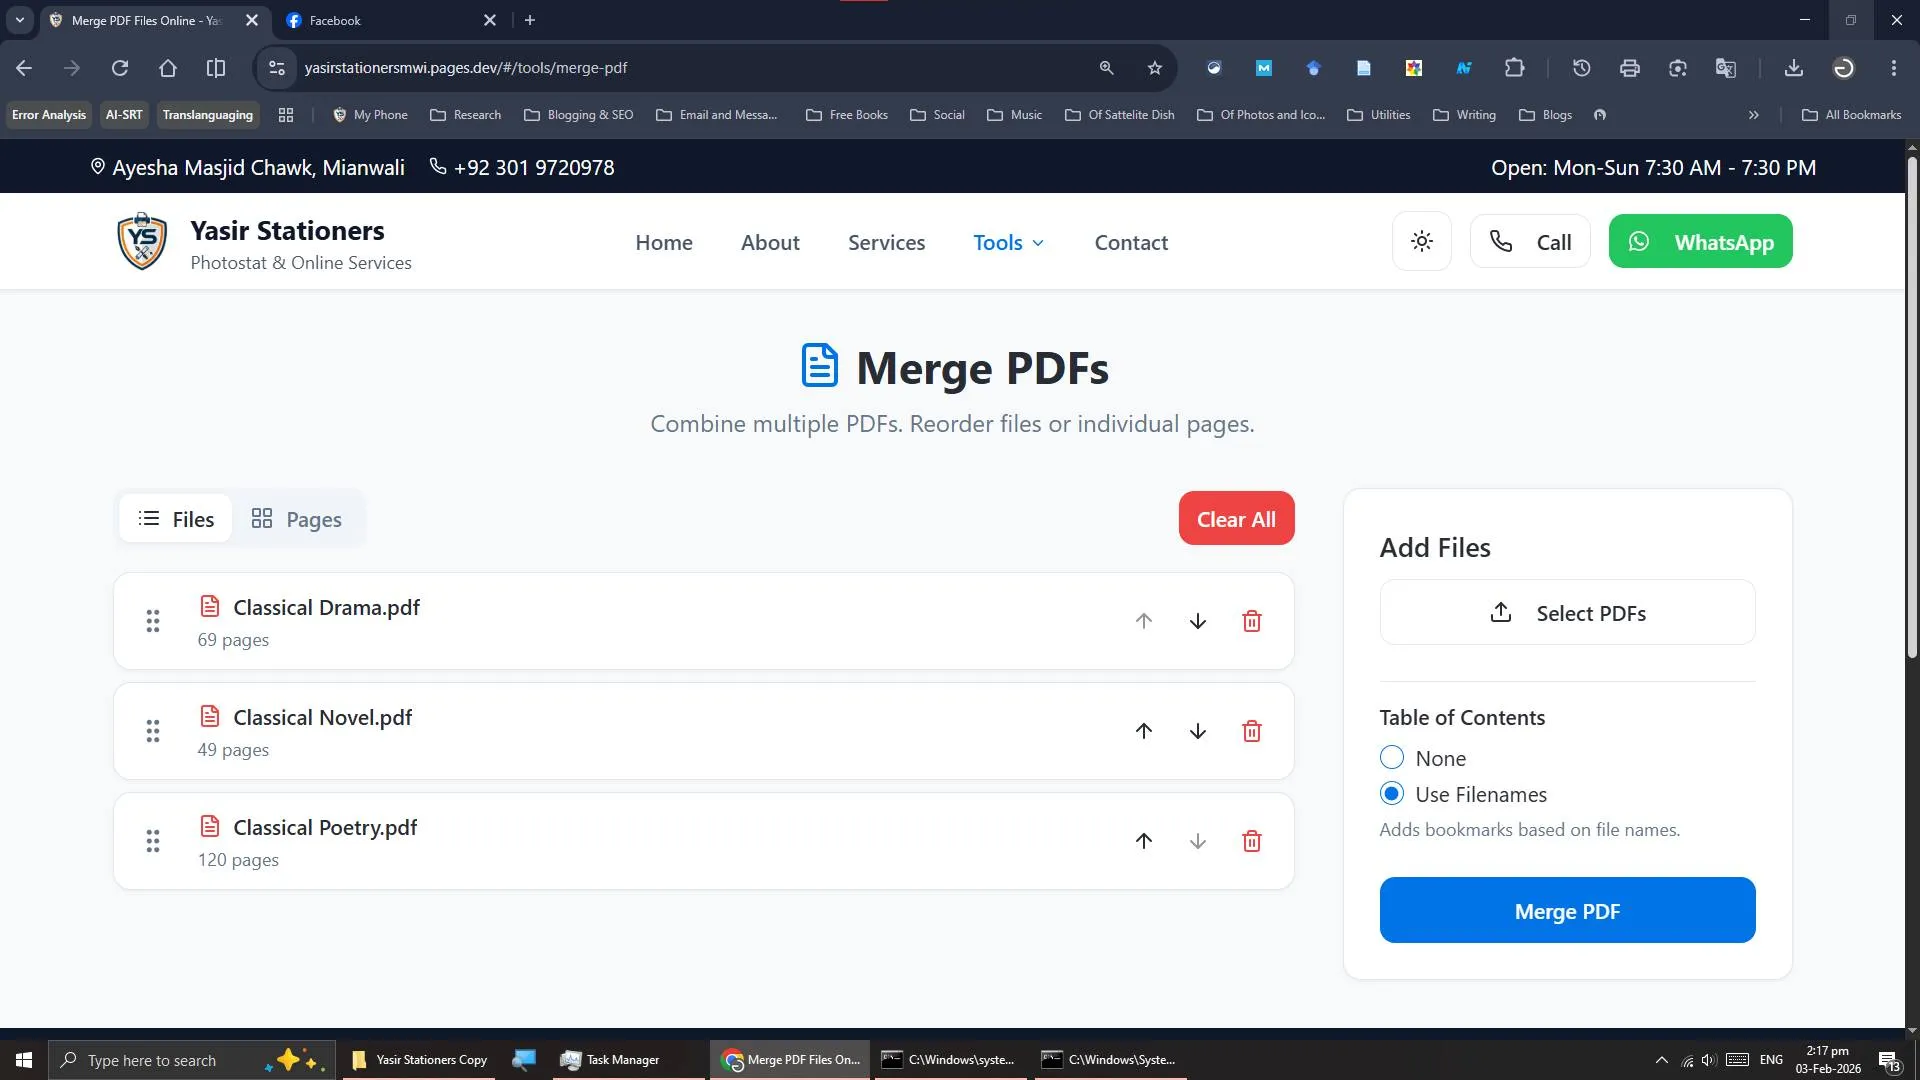The width and height of the screenshot is (1920, 1080).
Task: Open the Services navigation item
Action: [x=886, y=243]
